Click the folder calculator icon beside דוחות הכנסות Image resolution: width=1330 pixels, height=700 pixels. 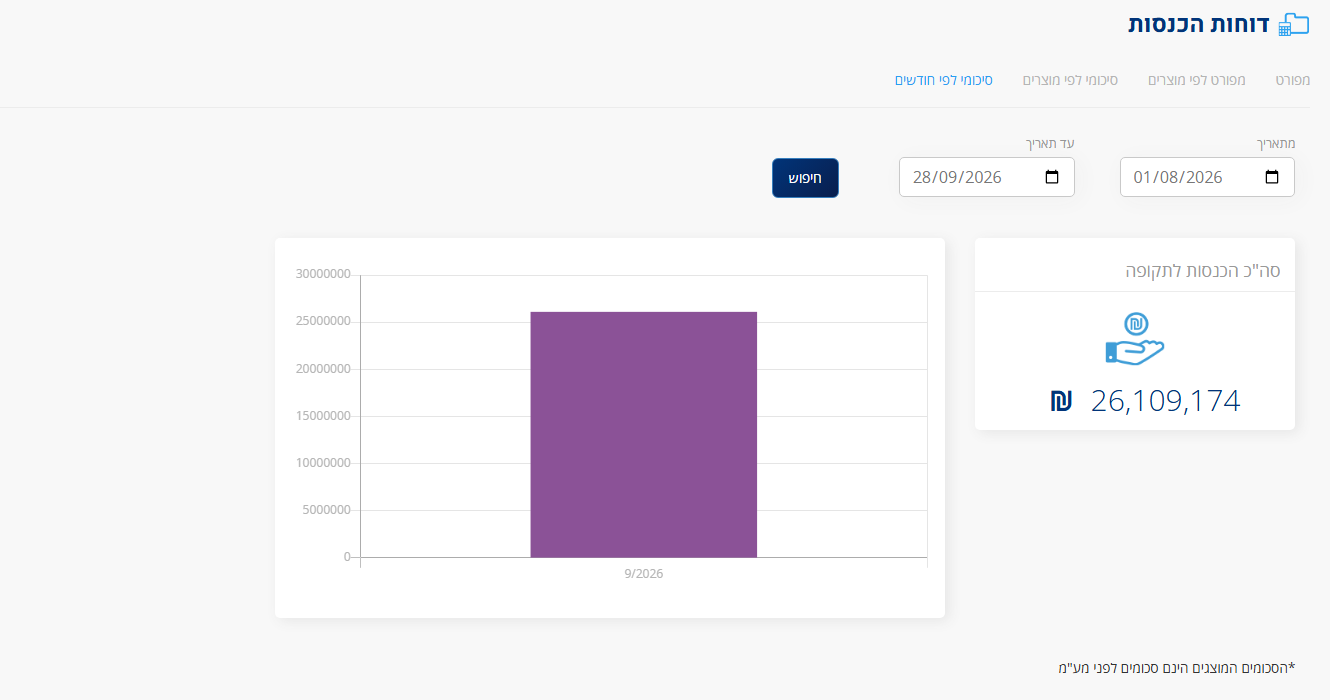[x=1293, y=25]
